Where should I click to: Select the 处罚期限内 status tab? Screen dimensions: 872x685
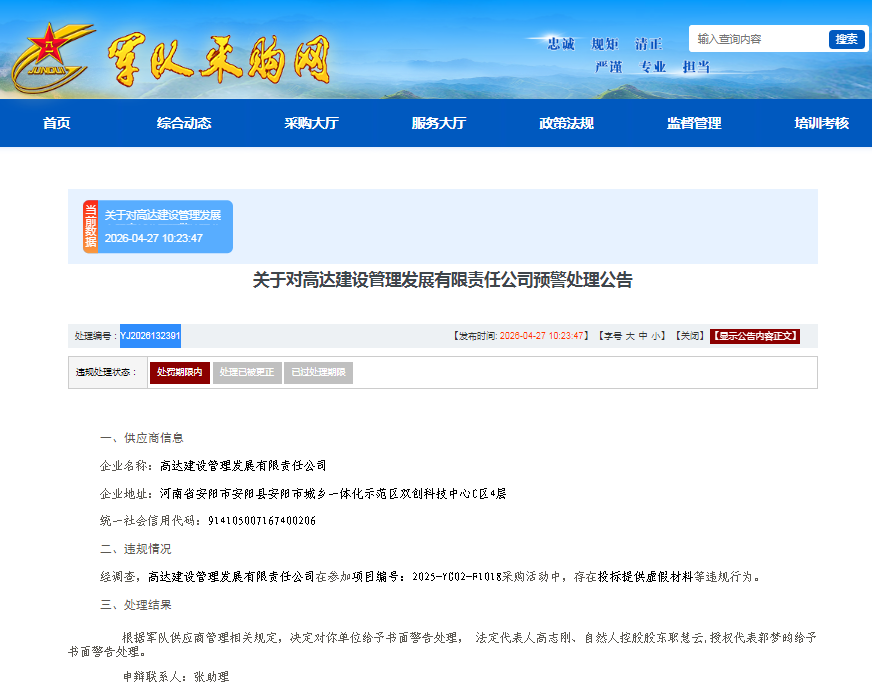pyautogui.click(x=179, y=372)
